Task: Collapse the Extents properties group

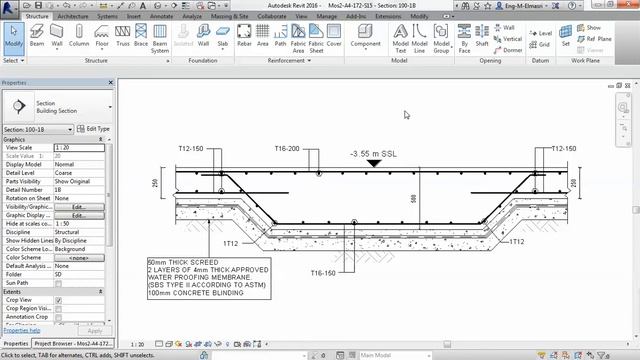Action: pyautogui.click(x=100, y=292)
